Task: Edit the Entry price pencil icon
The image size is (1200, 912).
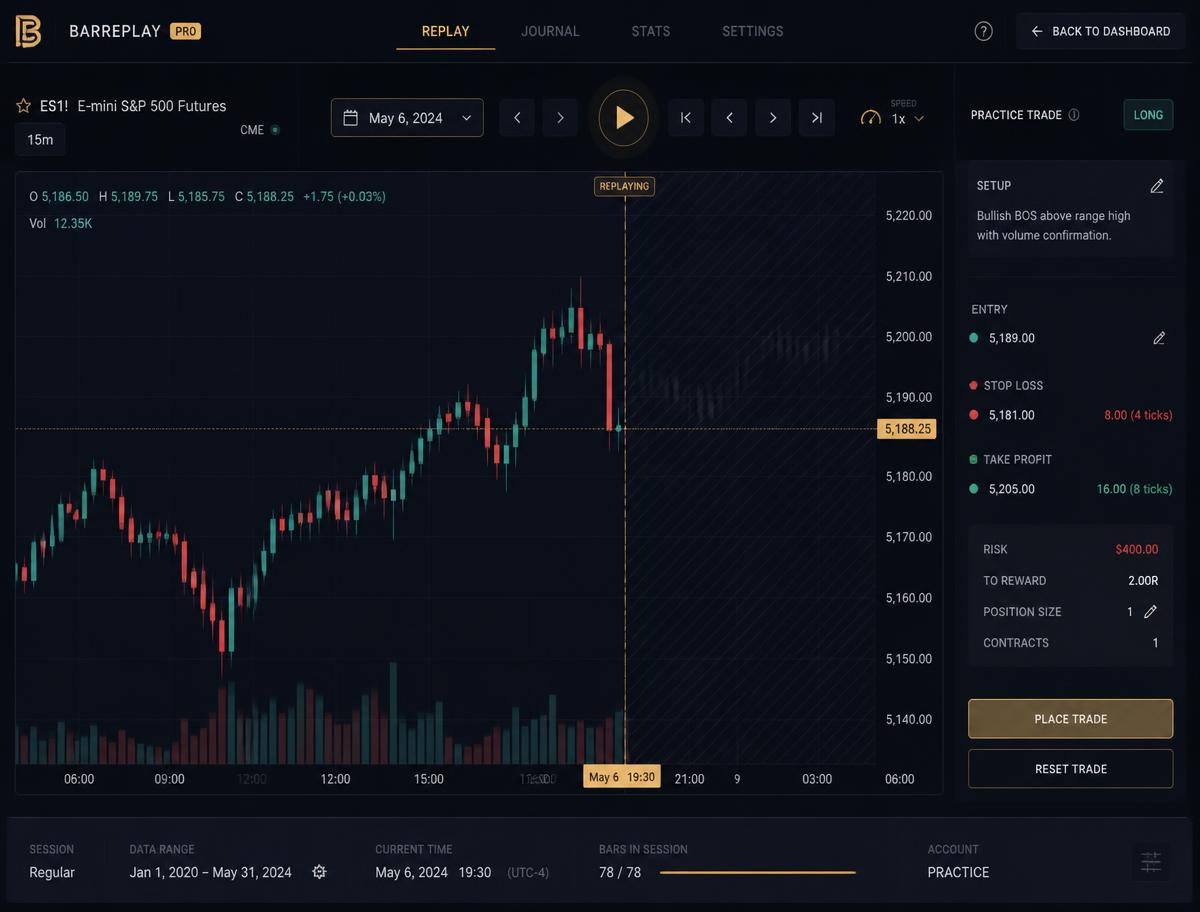Action: pyautogui.click(x=1159, y=338)
